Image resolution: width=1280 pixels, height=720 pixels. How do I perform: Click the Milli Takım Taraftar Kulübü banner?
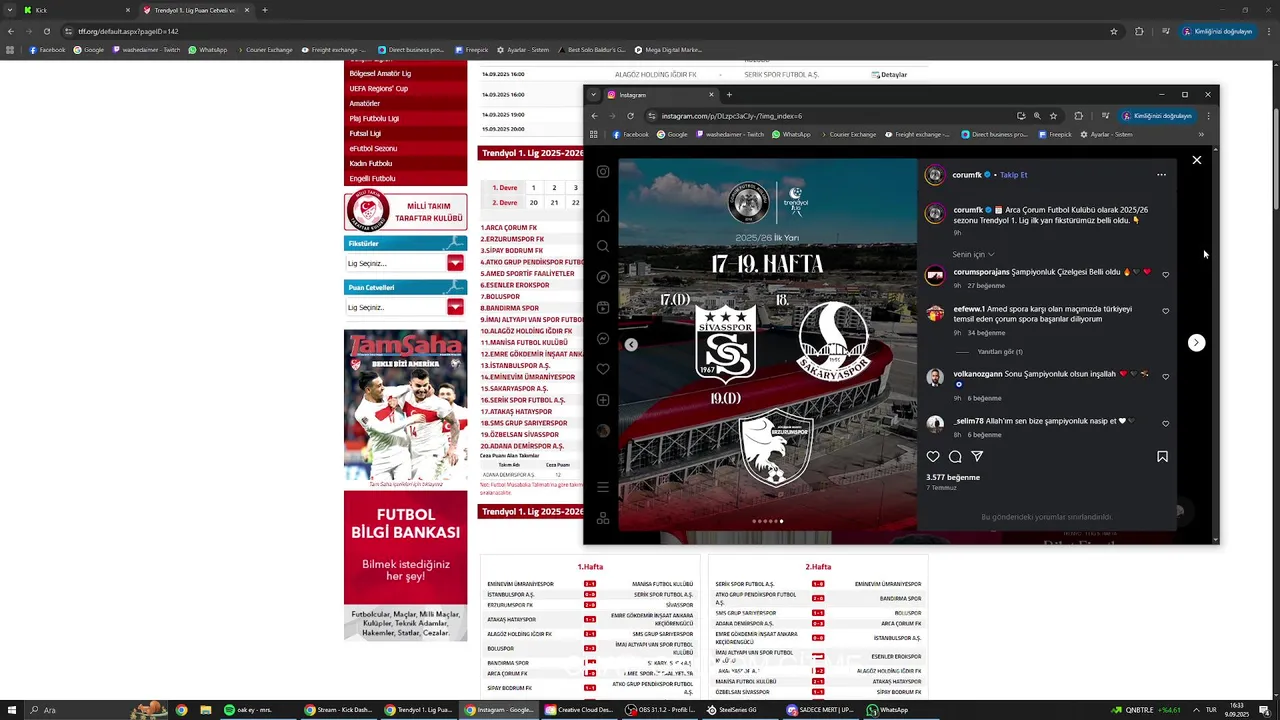tap(405, 212)
